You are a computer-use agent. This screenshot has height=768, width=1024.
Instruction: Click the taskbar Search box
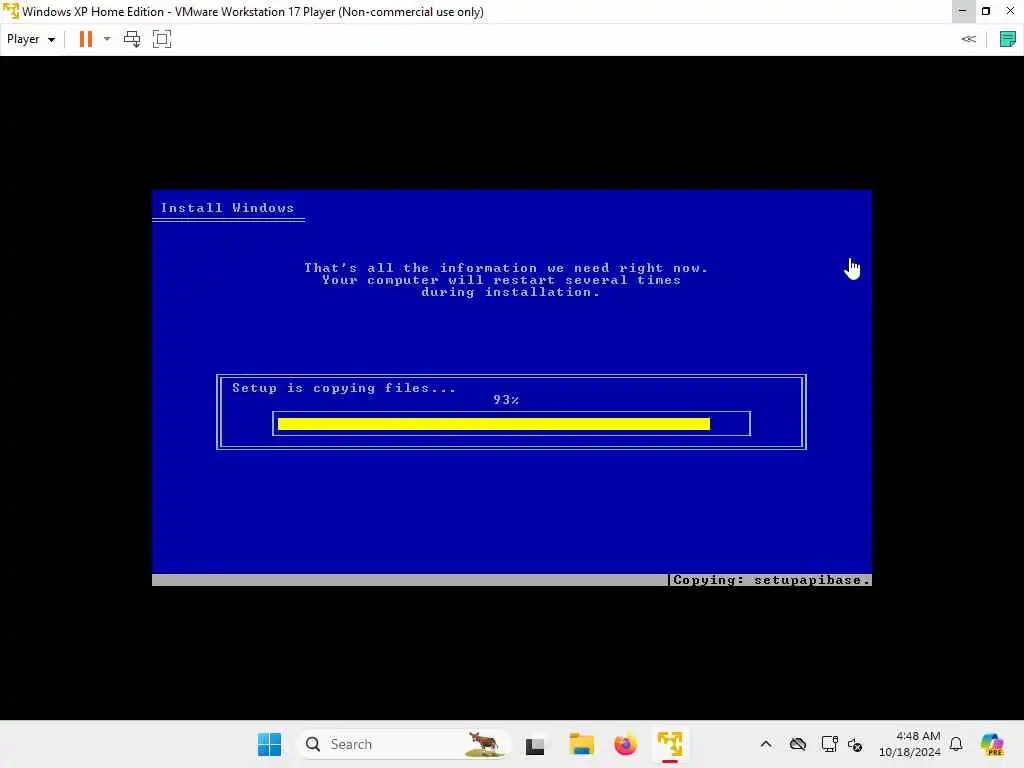[x=404, y=744]
